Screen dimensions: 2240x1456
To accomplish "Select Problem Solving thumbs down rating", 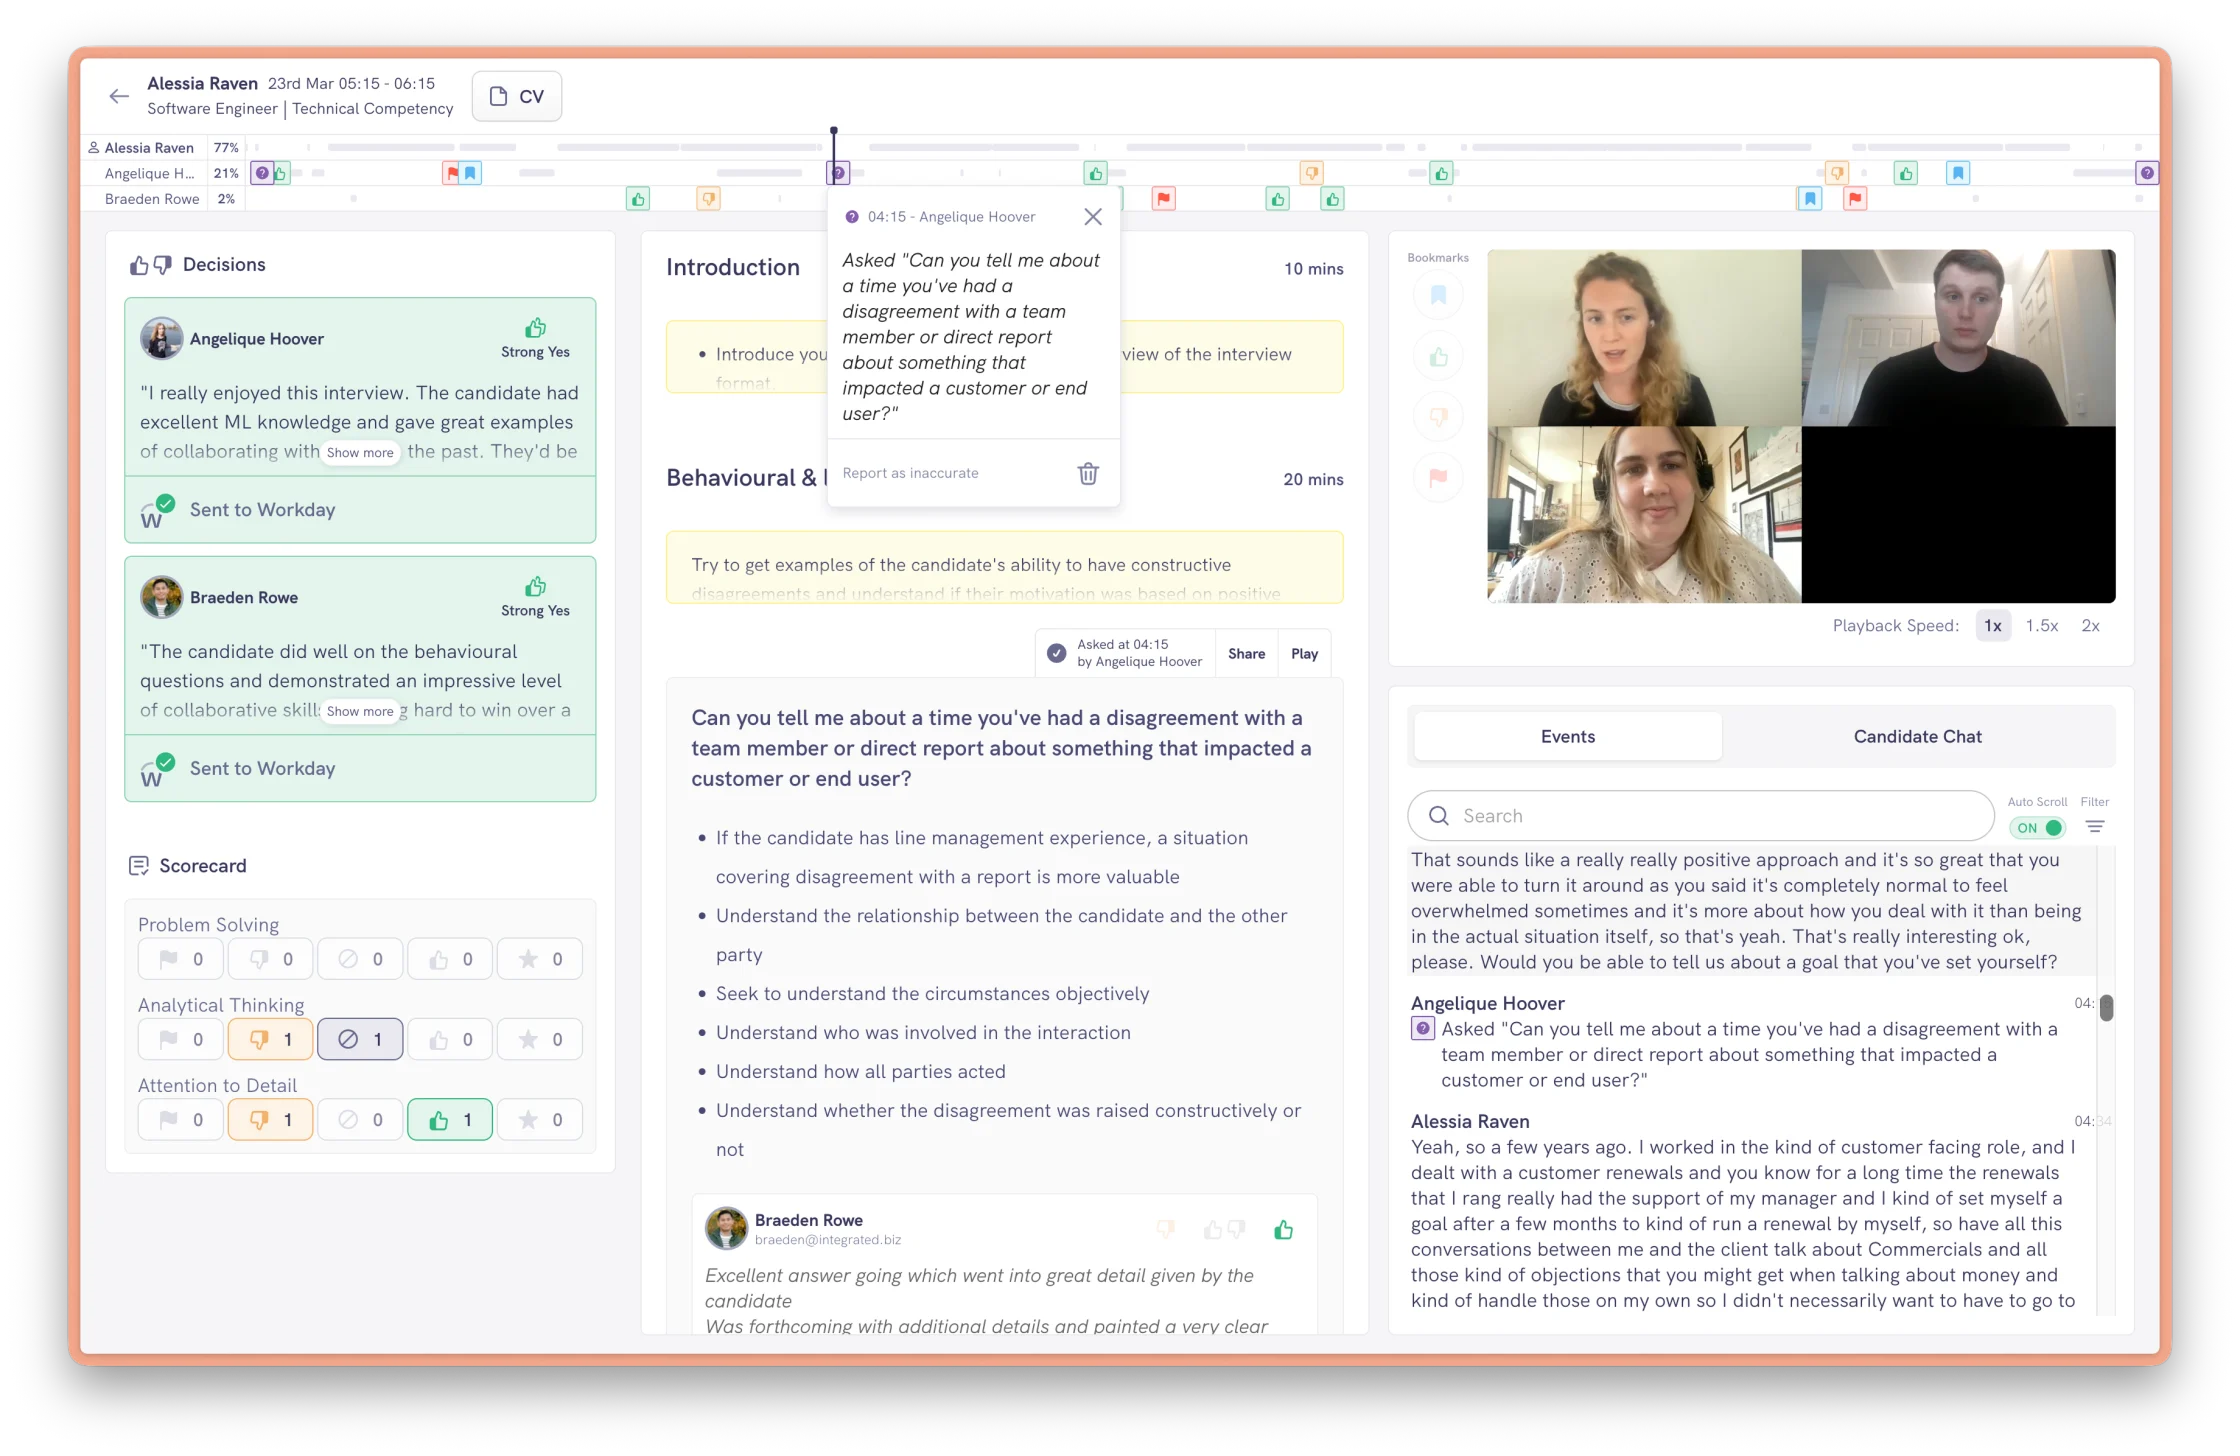I will coord(270,959).
